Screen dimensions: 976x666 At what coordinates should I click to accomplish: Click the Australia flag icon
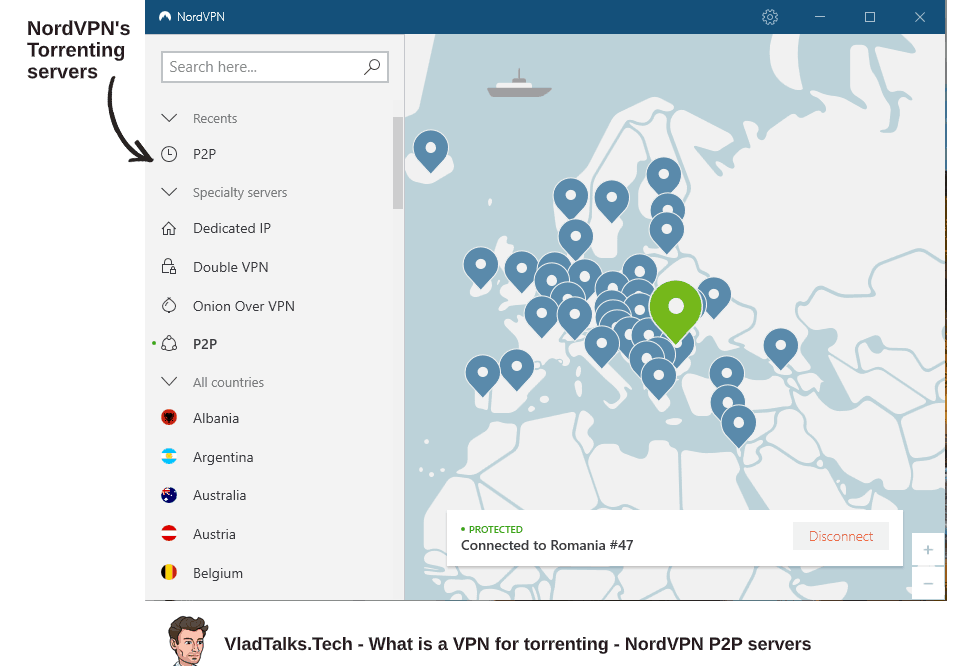pyautogui.click(x=169, y=495)
